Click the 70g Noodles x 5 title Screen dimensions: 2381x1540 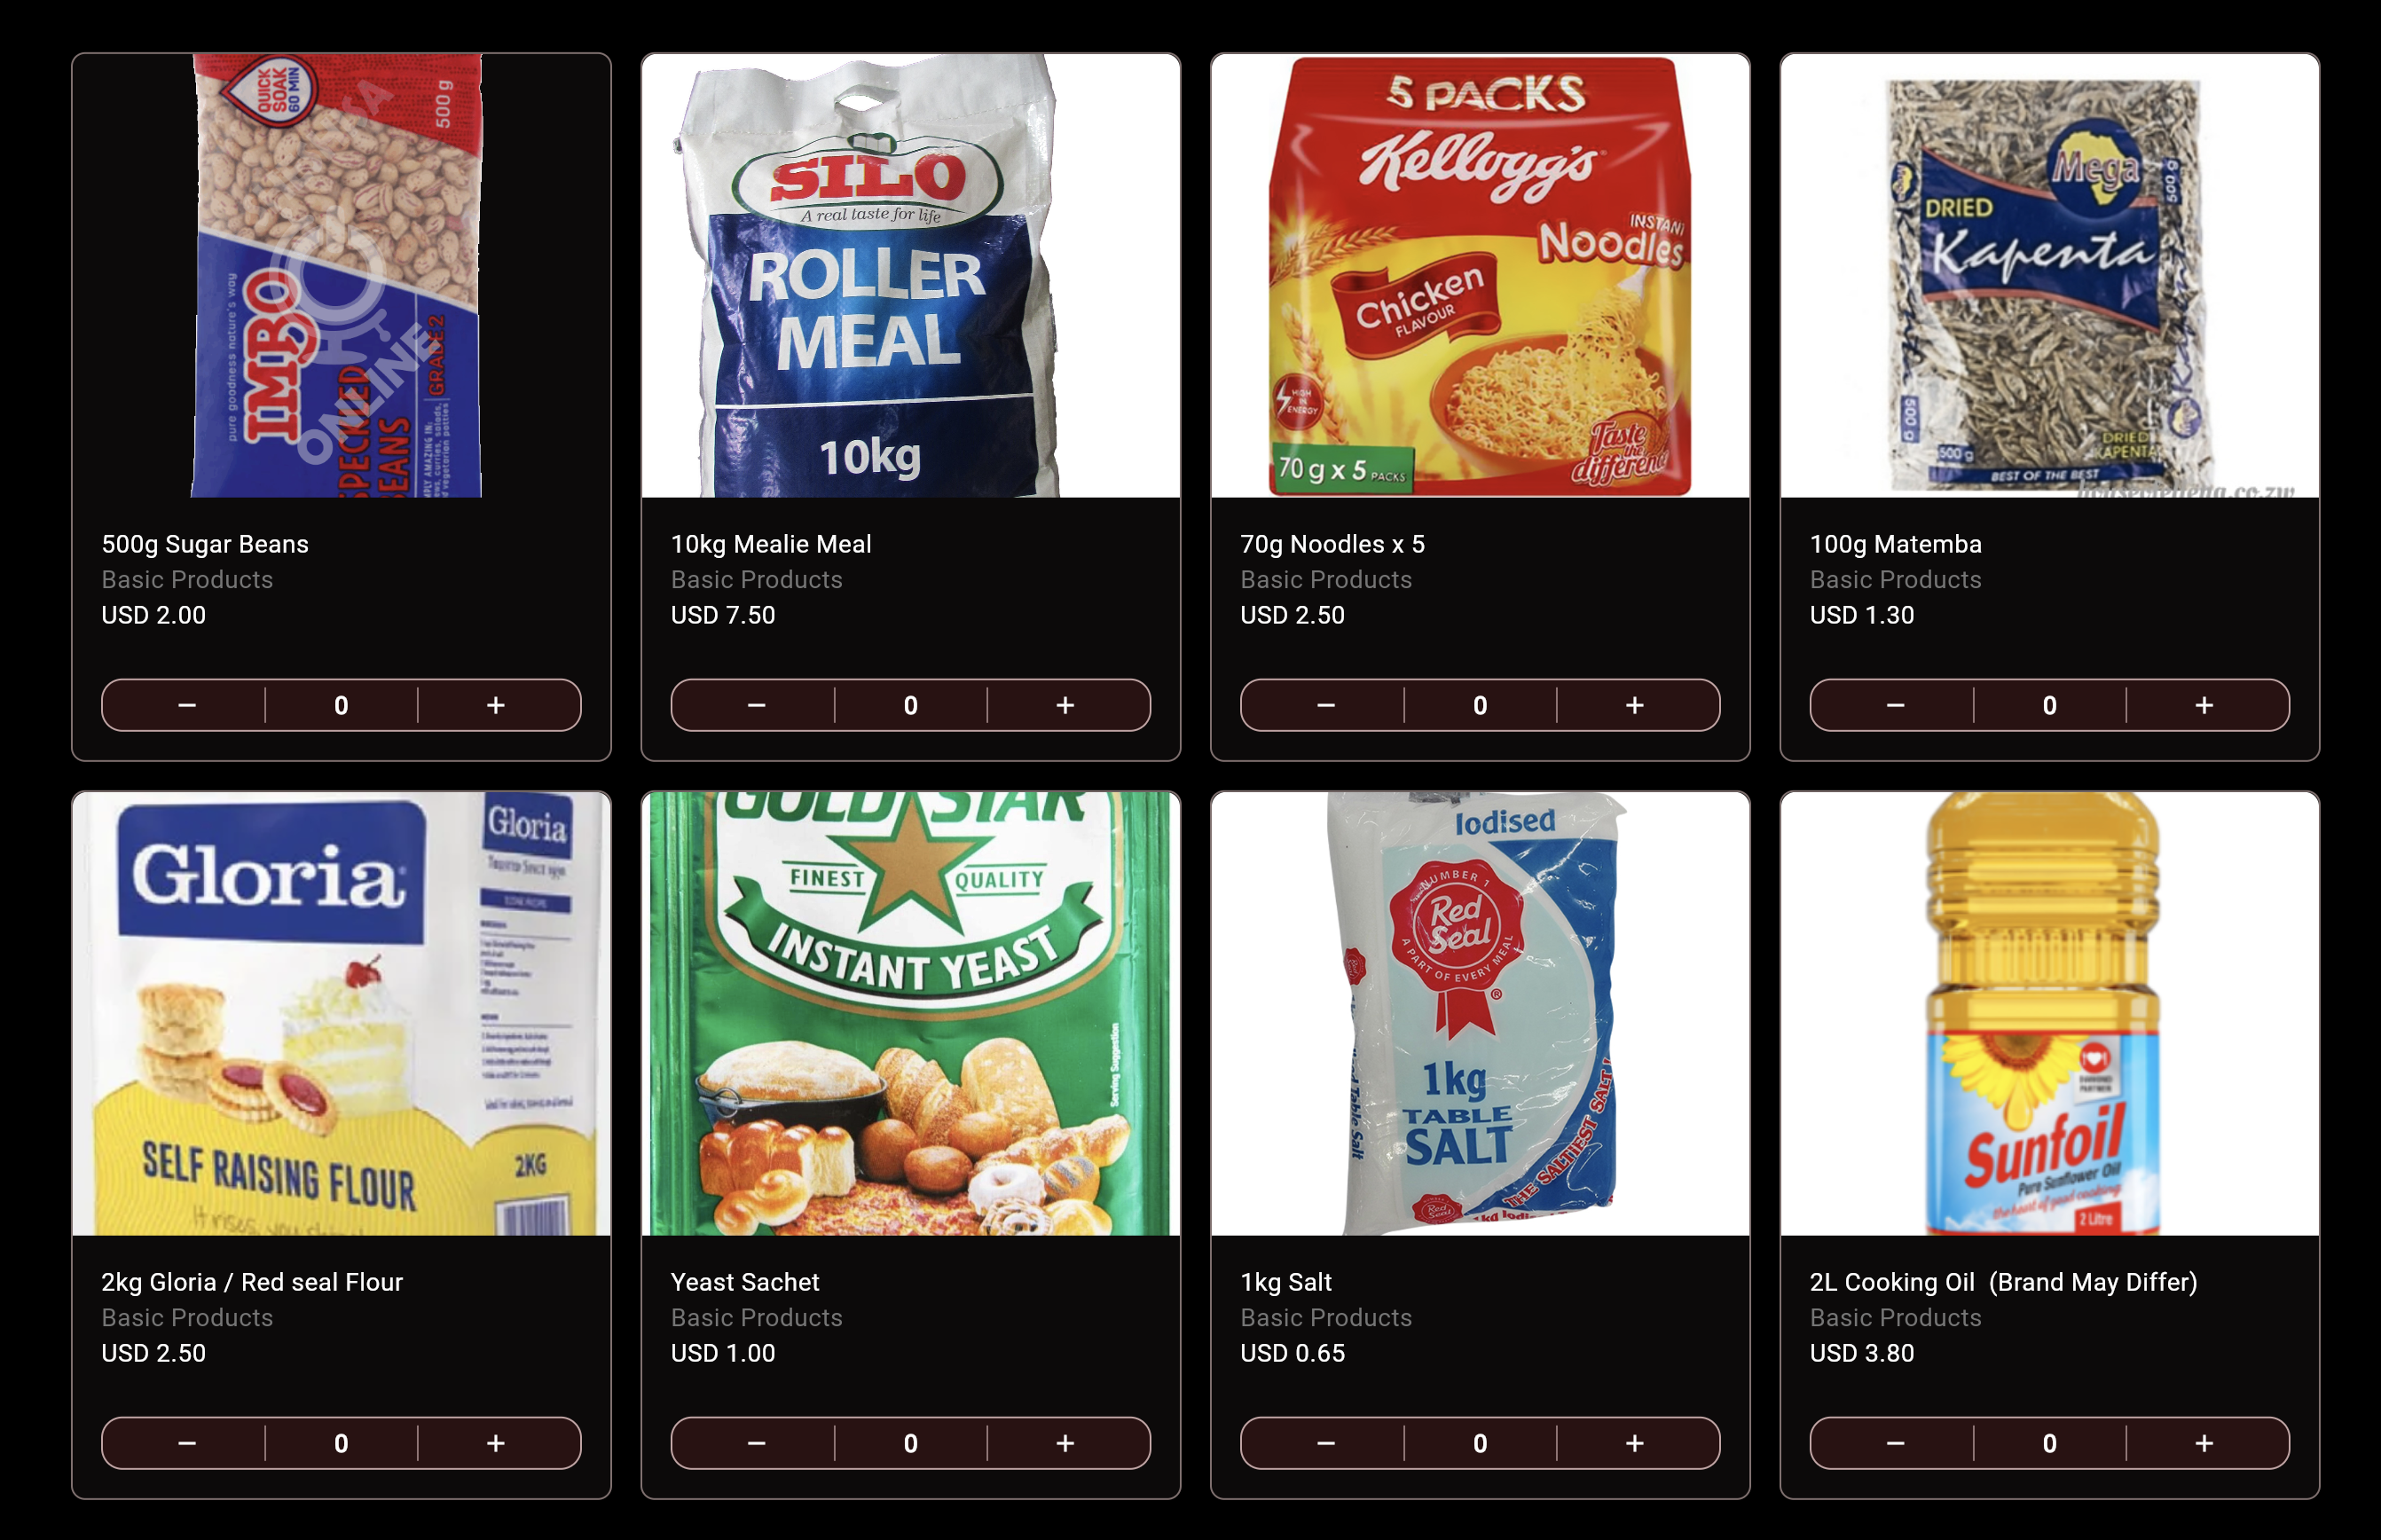(1332, 544)
